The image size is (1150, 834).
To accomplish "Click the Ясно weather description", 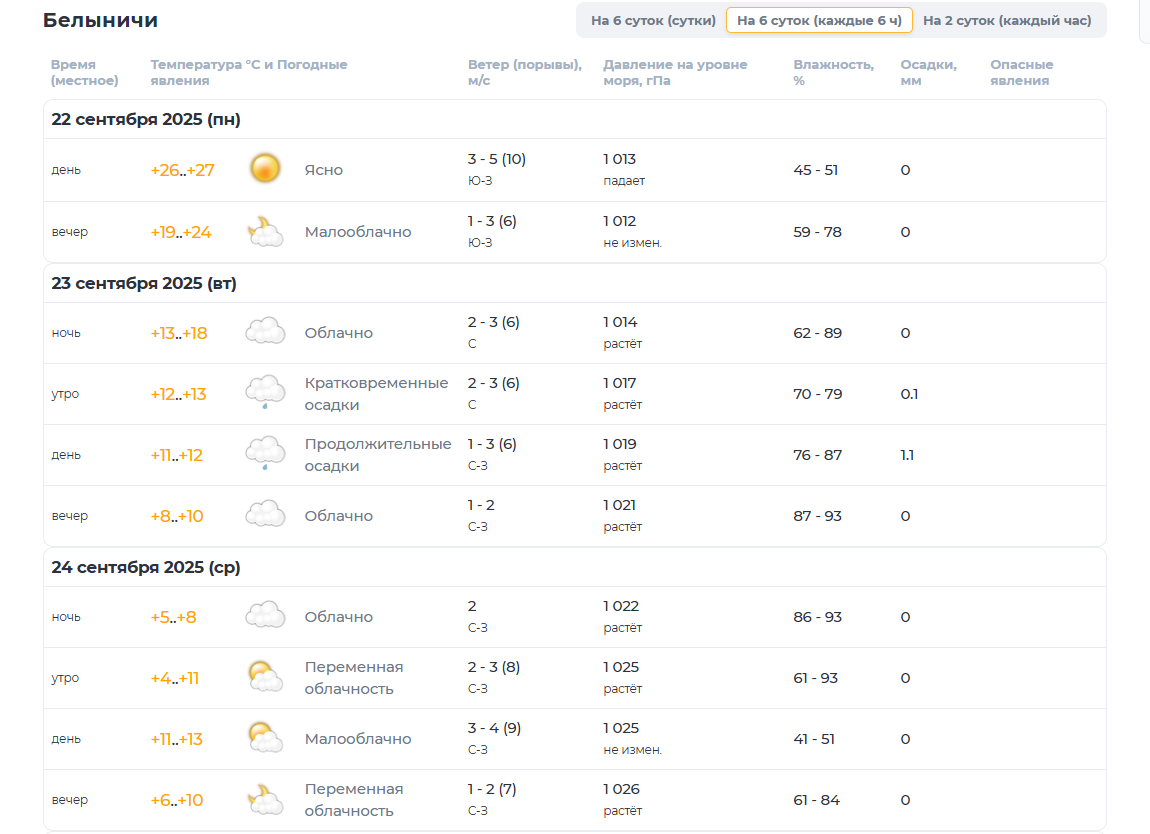I will coord(323,170).
